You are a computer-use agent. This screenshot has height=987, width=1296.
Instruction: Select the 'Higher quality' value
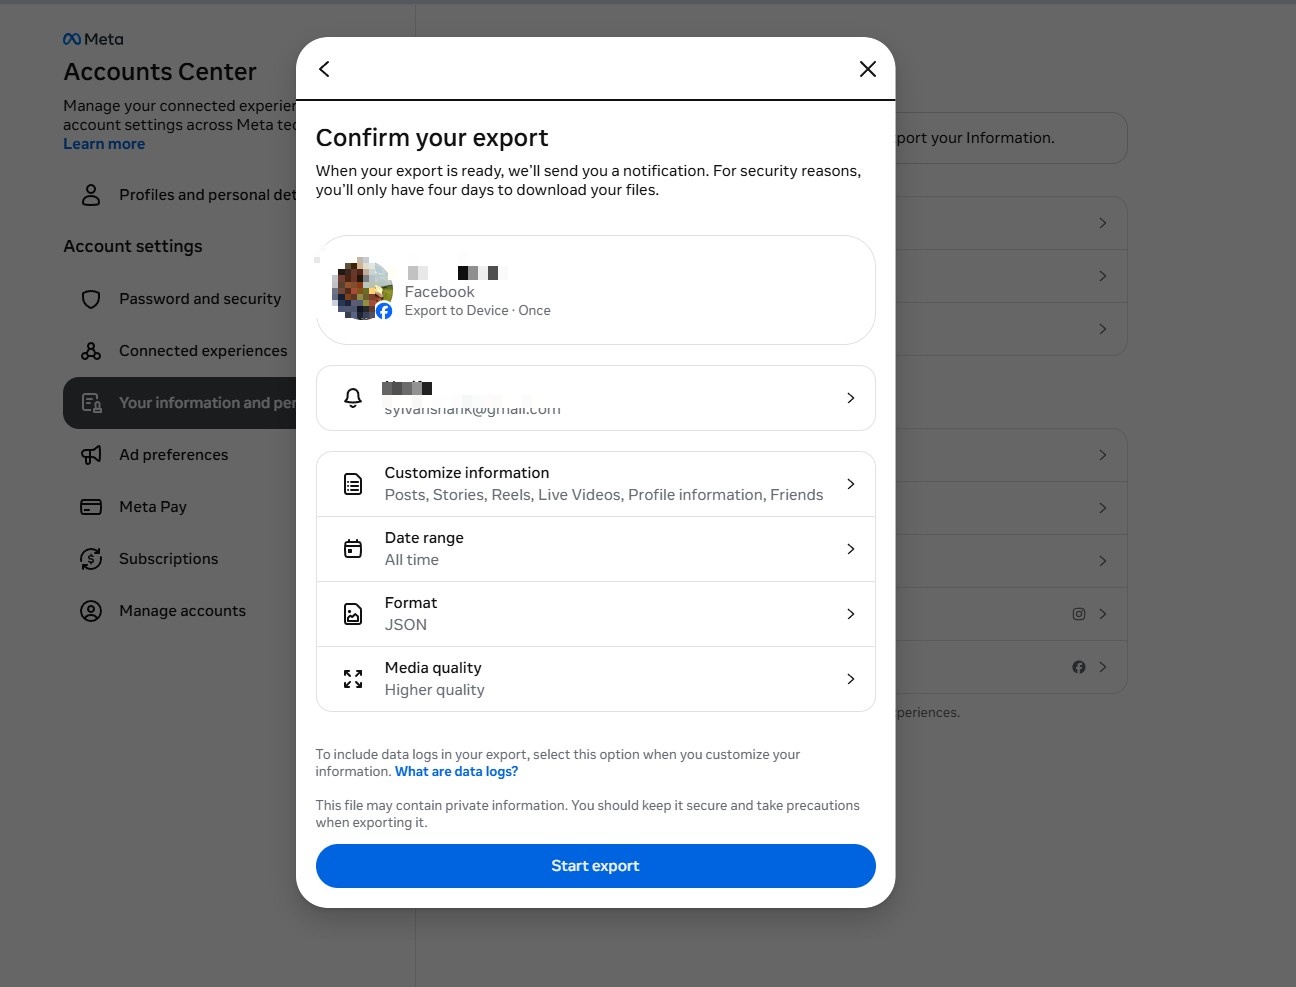tap(435, 690)
